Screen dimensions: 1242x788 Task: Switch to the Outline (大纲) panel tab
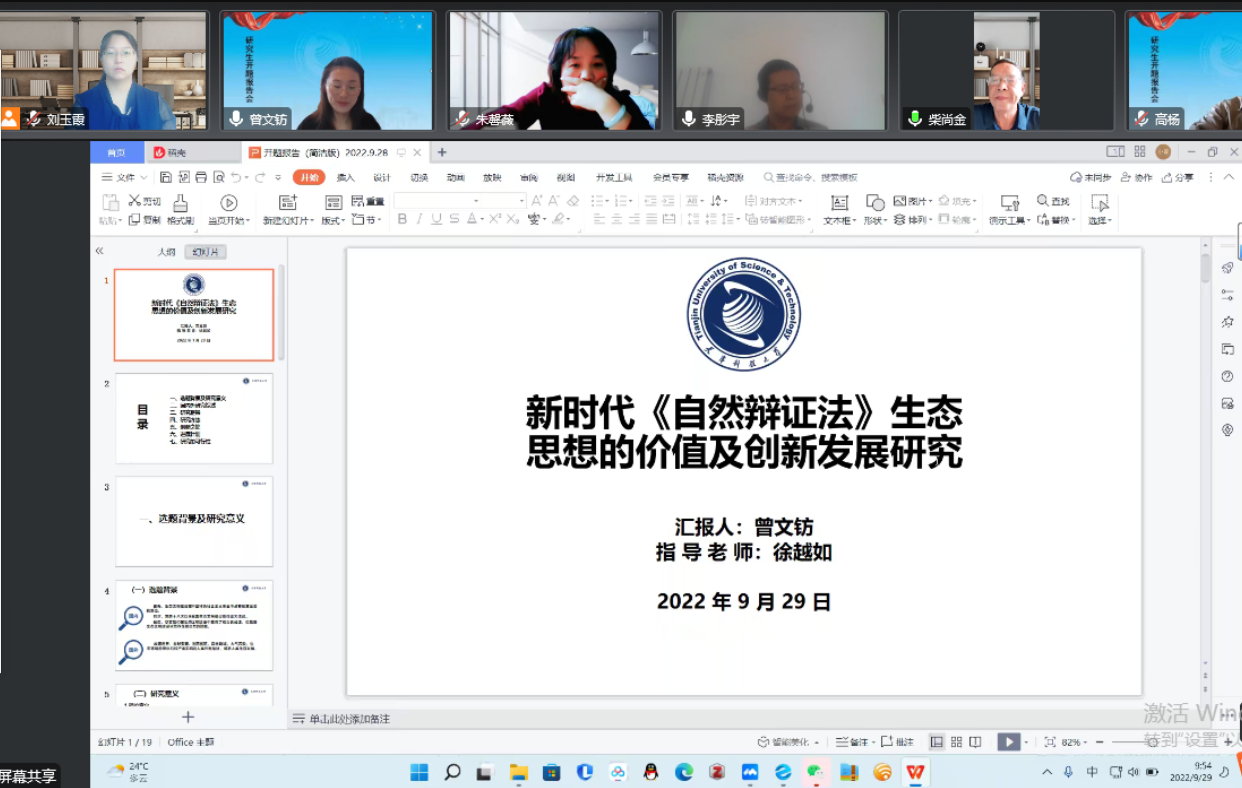166,252
